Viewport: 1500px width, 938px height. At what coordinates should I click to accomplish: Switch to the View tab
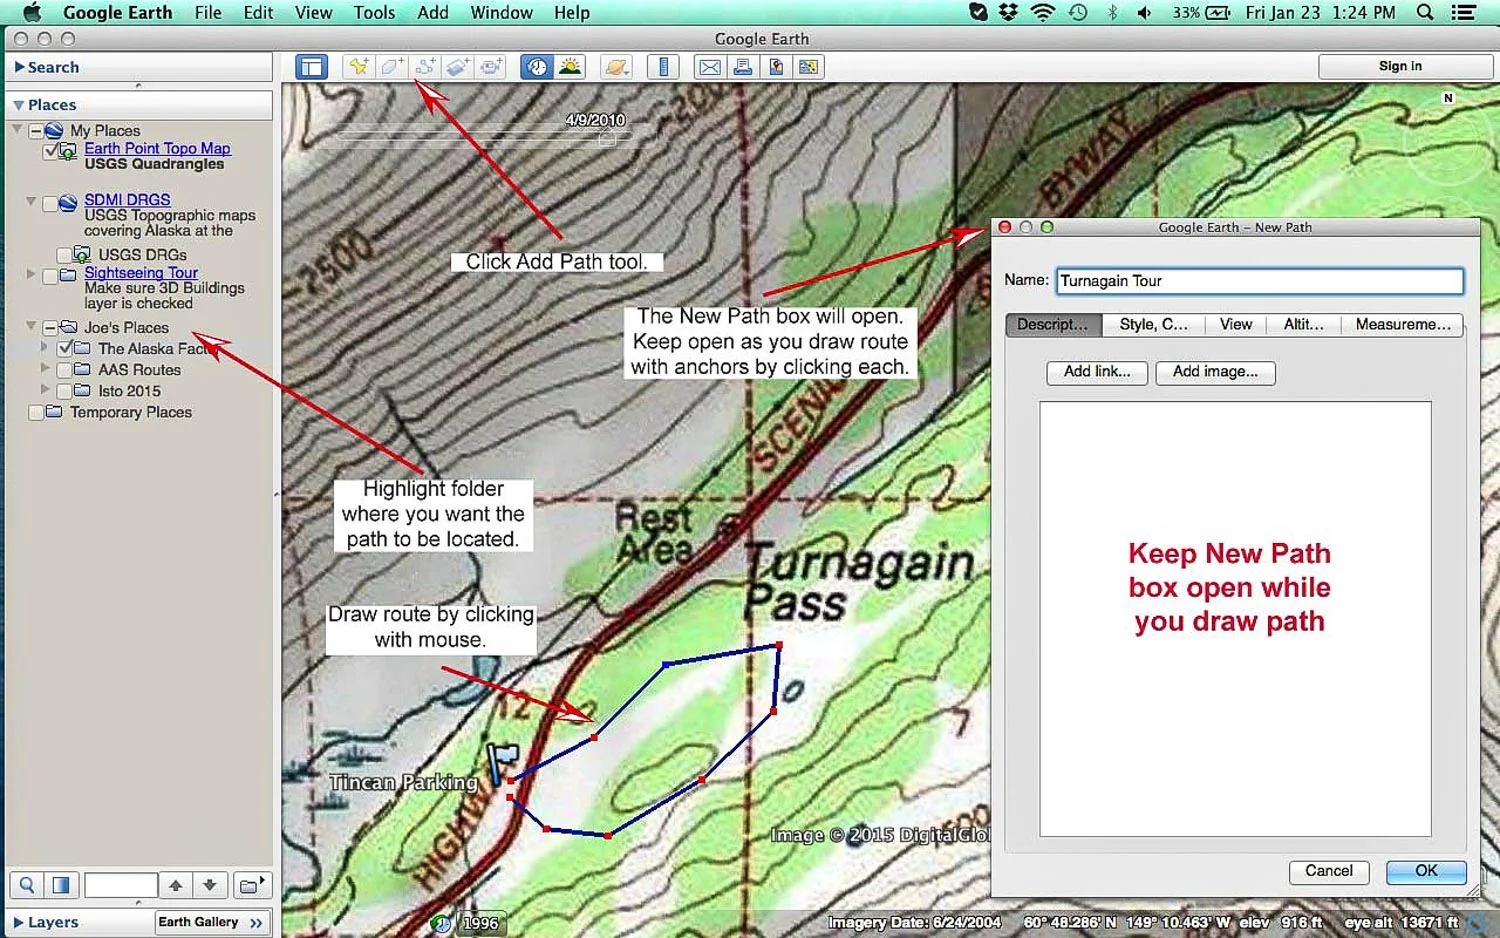(1236, 325)
